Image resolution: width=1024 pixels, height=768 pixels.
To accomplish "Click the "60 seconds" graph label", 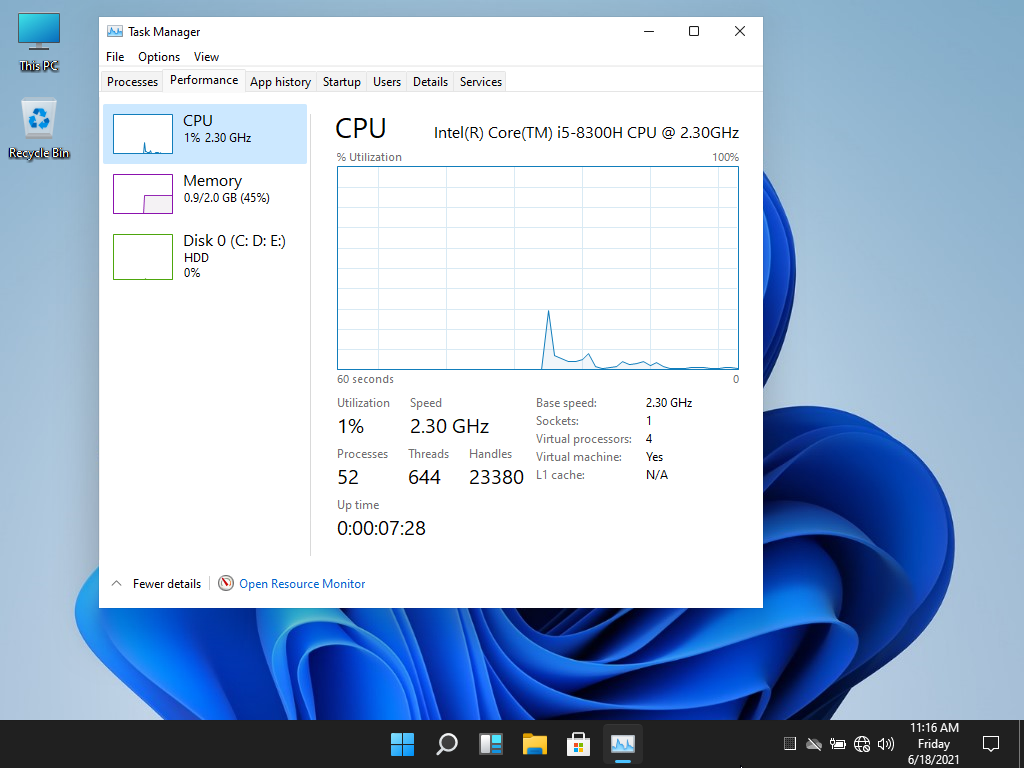I will pyautogui.click(x=365, y=379).
